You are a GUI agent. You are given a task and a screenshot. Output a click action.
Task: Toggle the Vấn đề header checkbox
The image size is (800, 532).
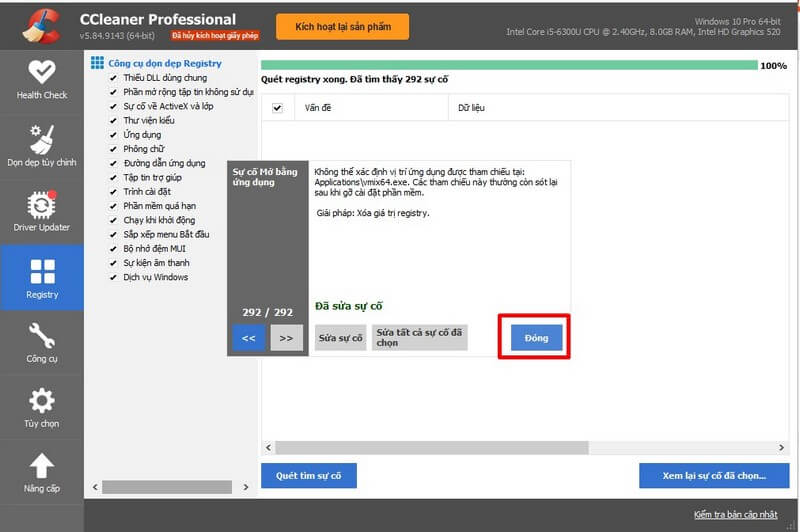[x=277, y=108]
